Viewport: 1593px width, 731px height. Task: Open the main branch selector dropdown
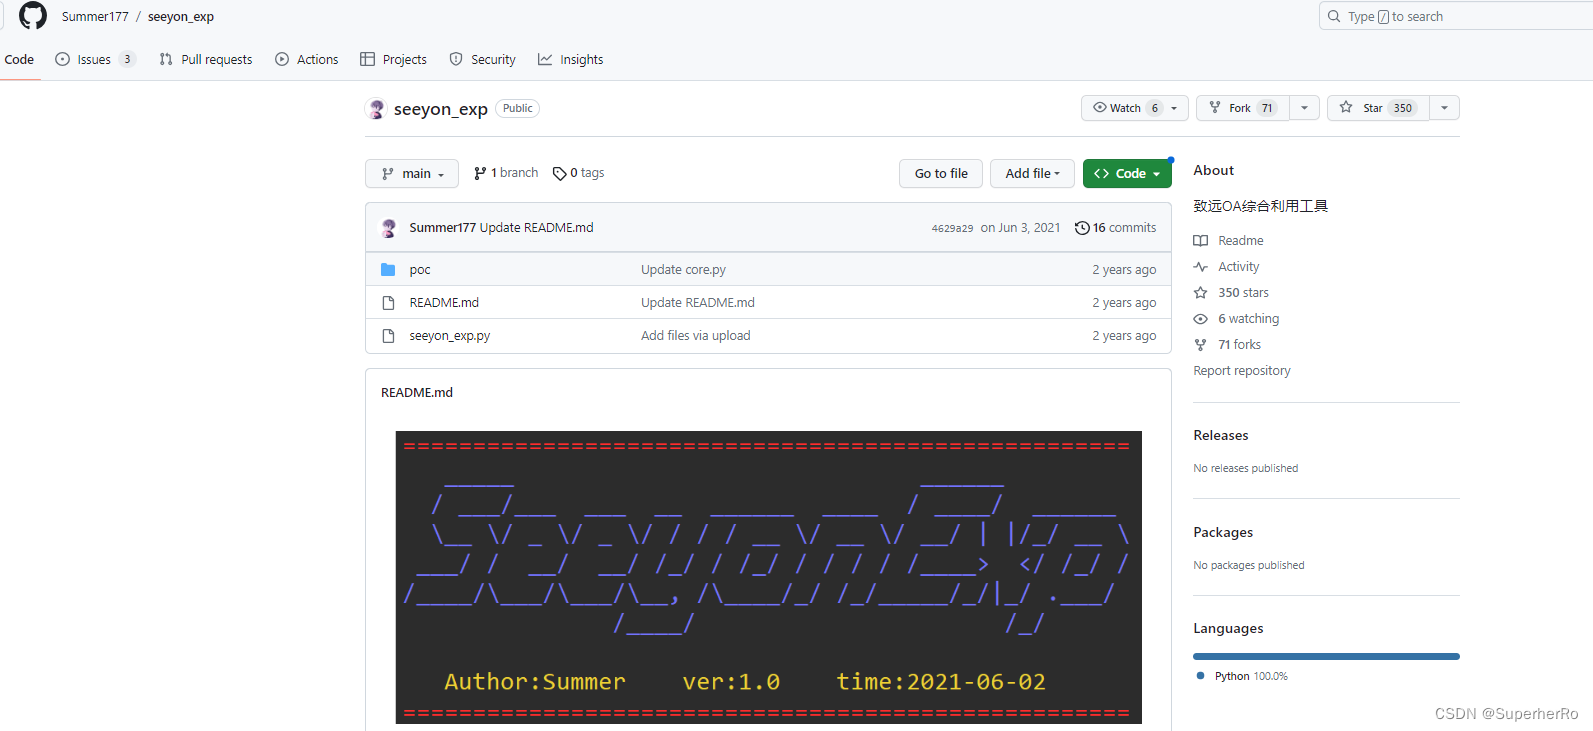[412, 174]
